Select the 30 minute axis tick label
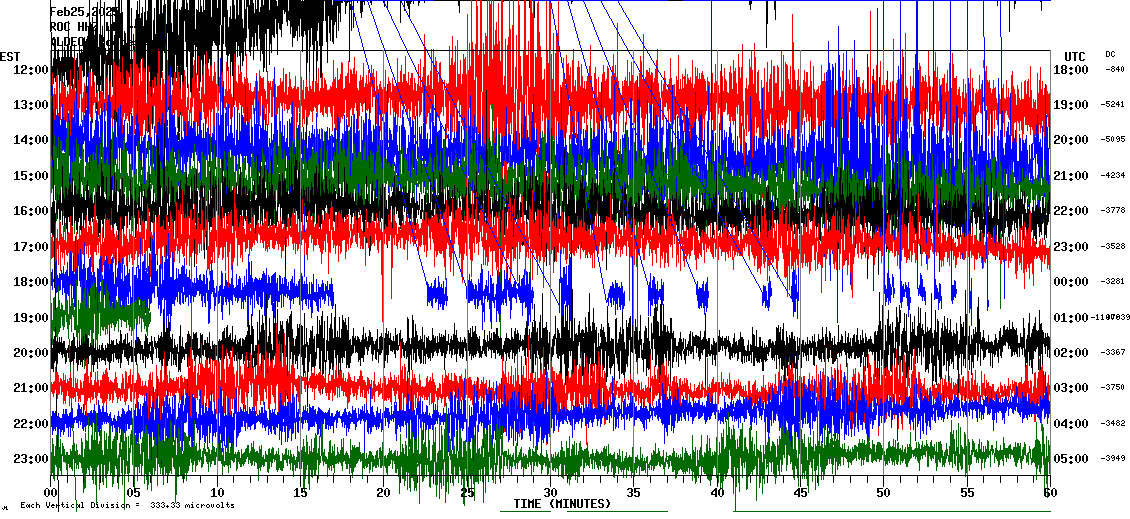Viewport: 1130px width, 519px height. tap(550, 492)
